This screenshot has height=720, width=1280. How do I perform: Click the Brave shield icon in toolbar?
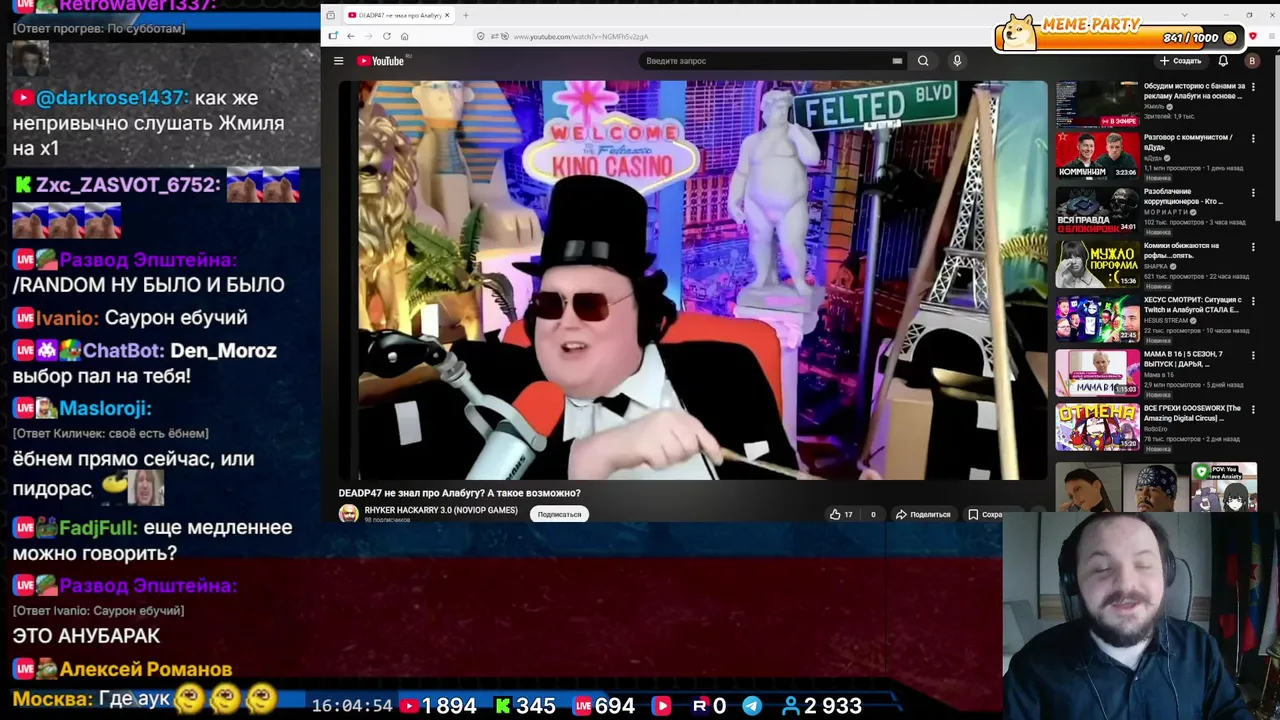pyautogui.click(x=1252, y=36)
